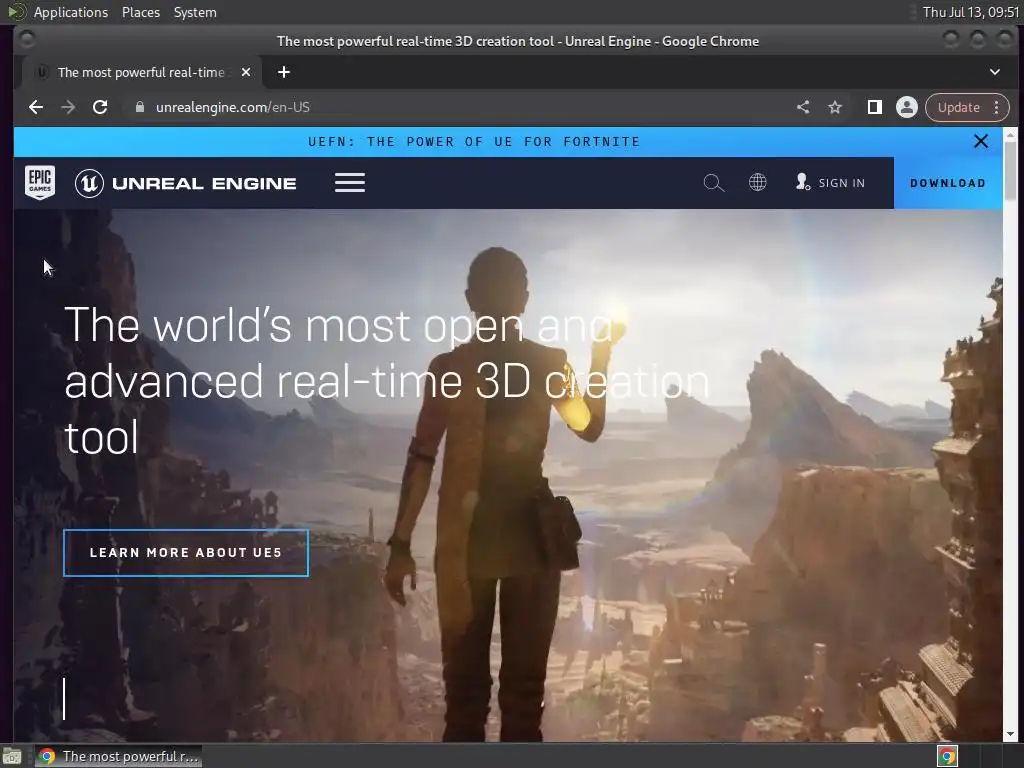Screen dimensions: 1024x768
Task: Share this page icon
Action: pyautogui.click(x=803, y=107)
